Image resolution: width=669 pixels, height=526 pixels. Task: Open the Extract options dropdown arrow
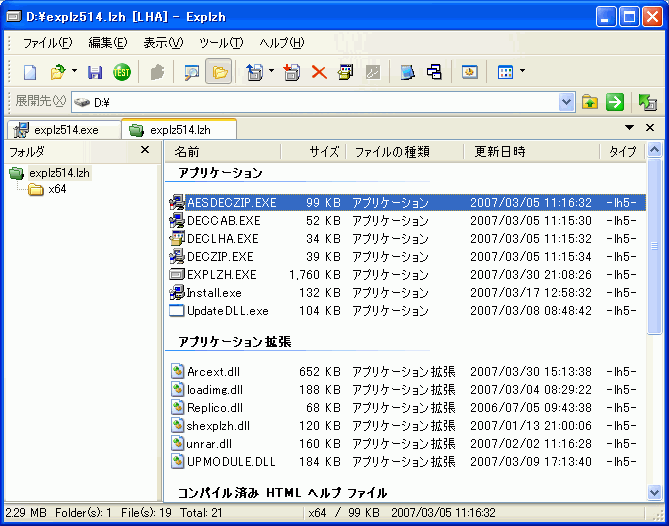tap(271, 71)
